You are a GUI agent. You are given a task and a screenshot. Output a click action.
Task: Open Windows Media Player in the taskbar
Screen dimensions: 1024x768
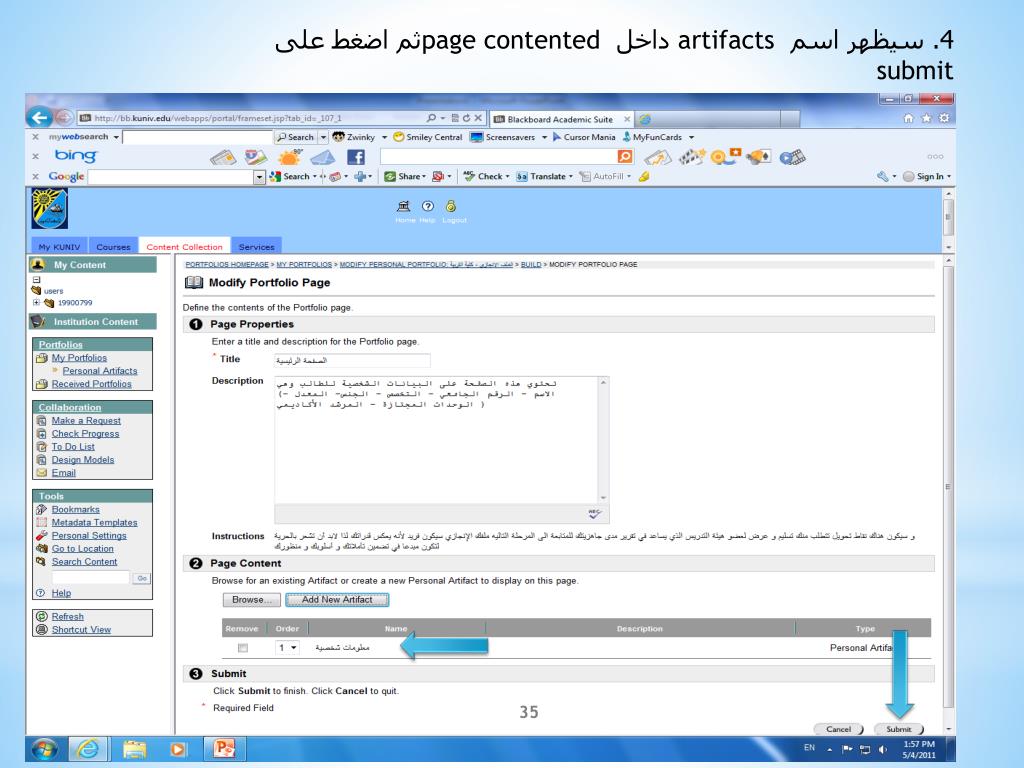[x=178, y=749]
